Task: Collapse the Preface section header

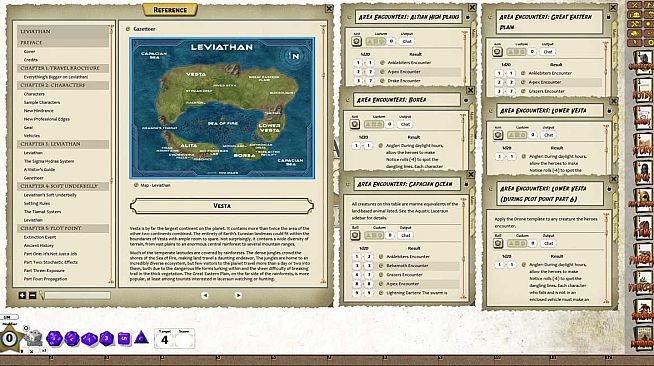Action: 63,43
